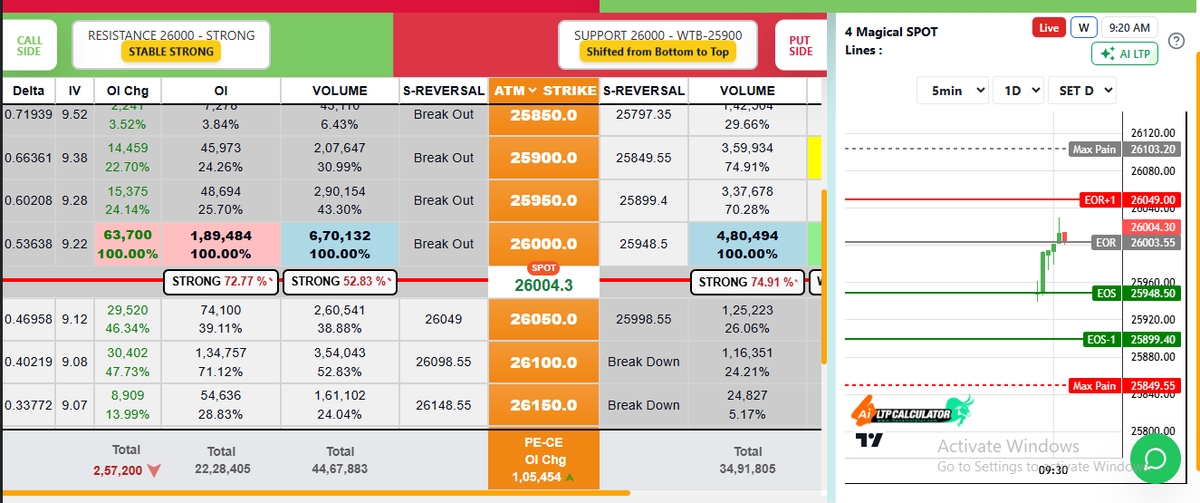Open the 5min interval dropdown
Screen dimensions: 1200x503
click(x=953, y=90)
